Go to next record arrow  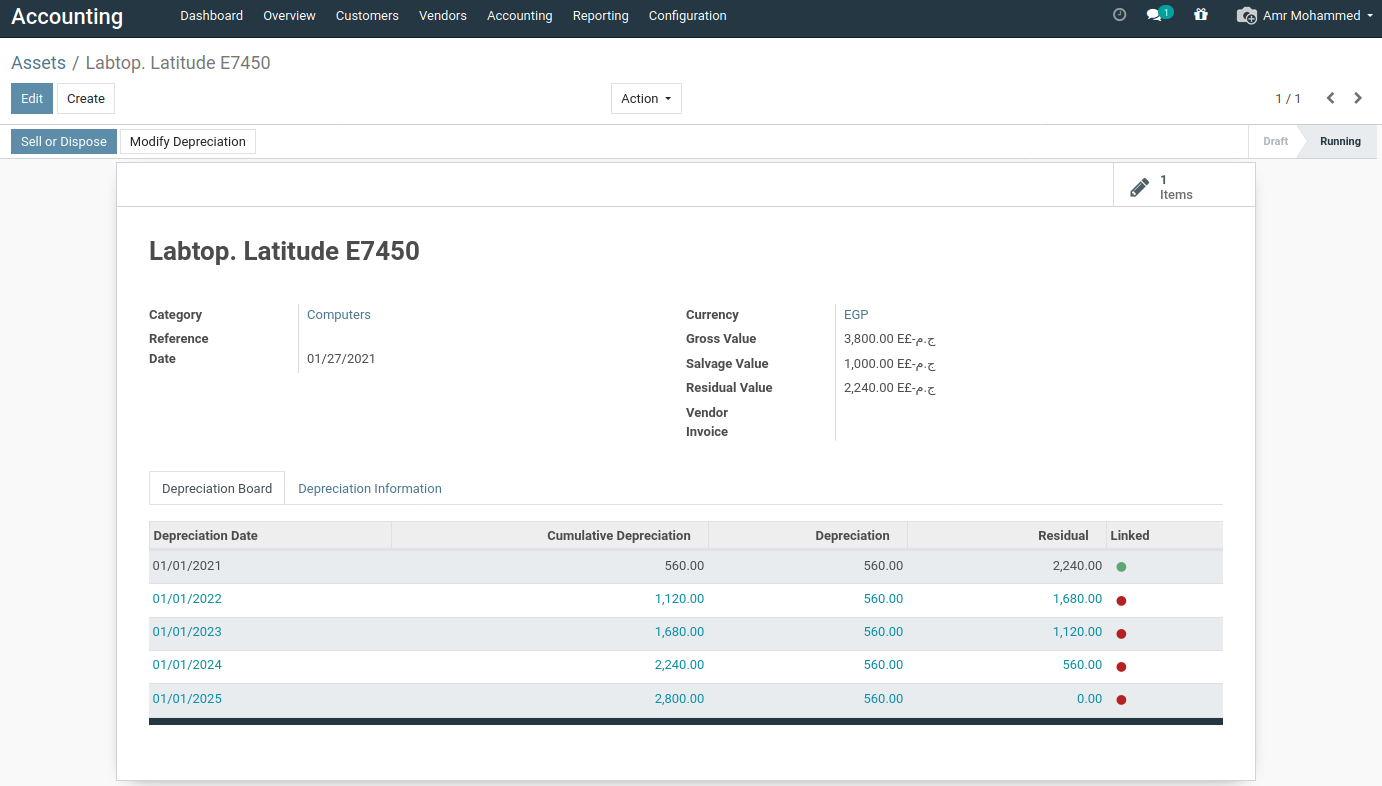(1358, 98)
